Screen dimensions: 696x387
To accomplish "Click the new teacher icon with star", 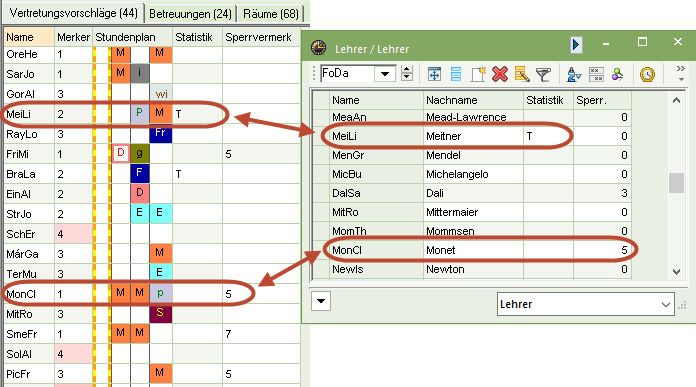I will click(x=478, y=74).
